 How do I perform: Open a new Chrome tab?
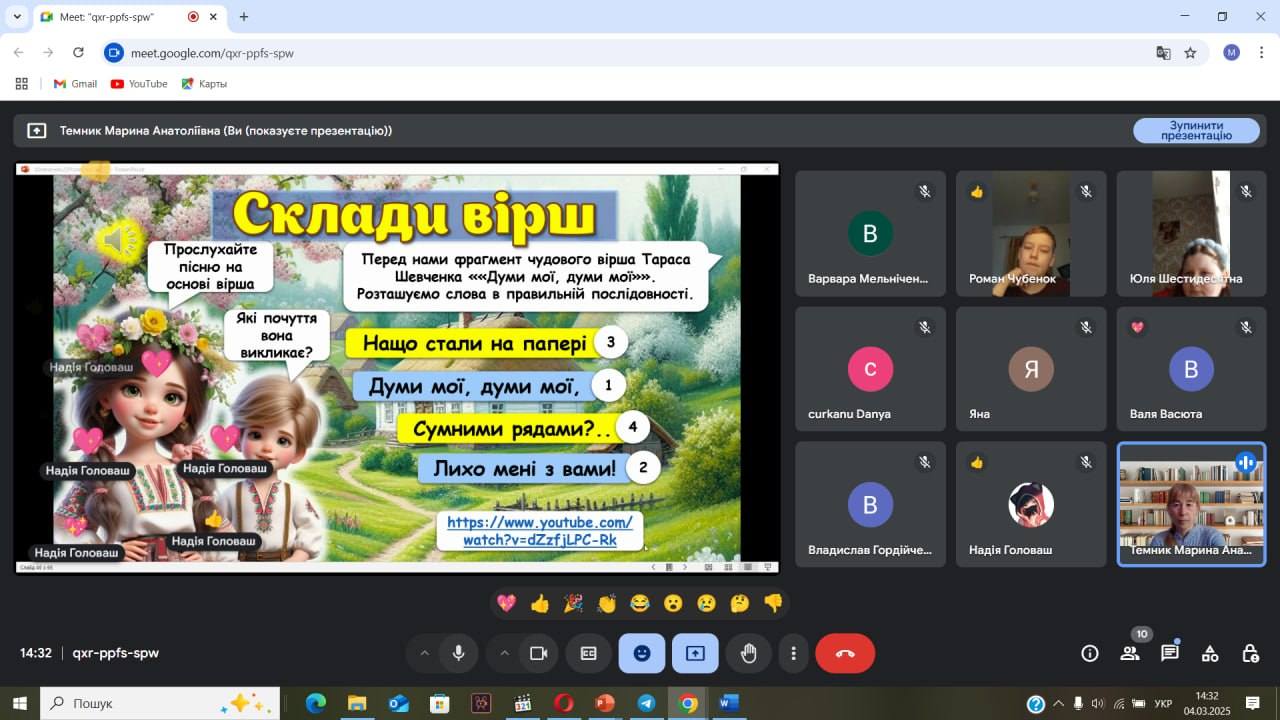click(x=243, y=17)
